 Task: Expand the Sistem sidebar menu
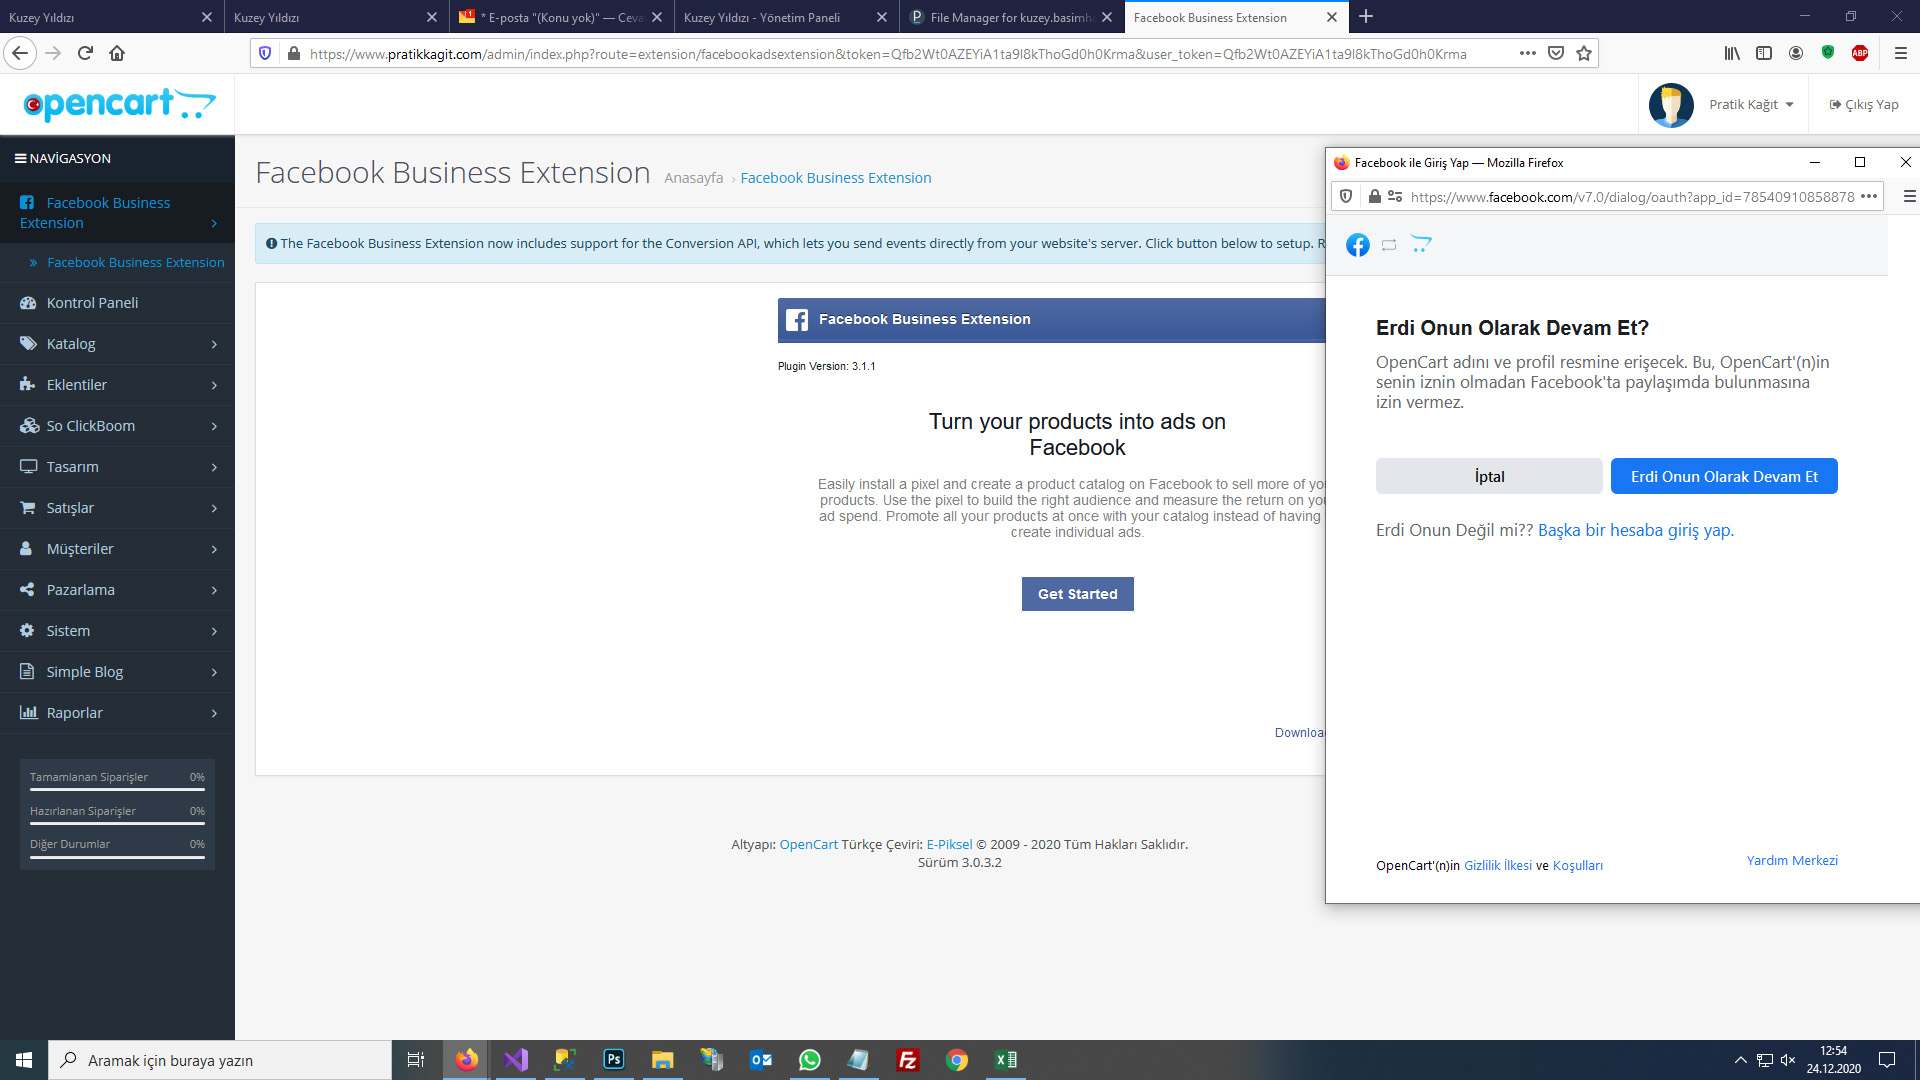tap(117, 631)
